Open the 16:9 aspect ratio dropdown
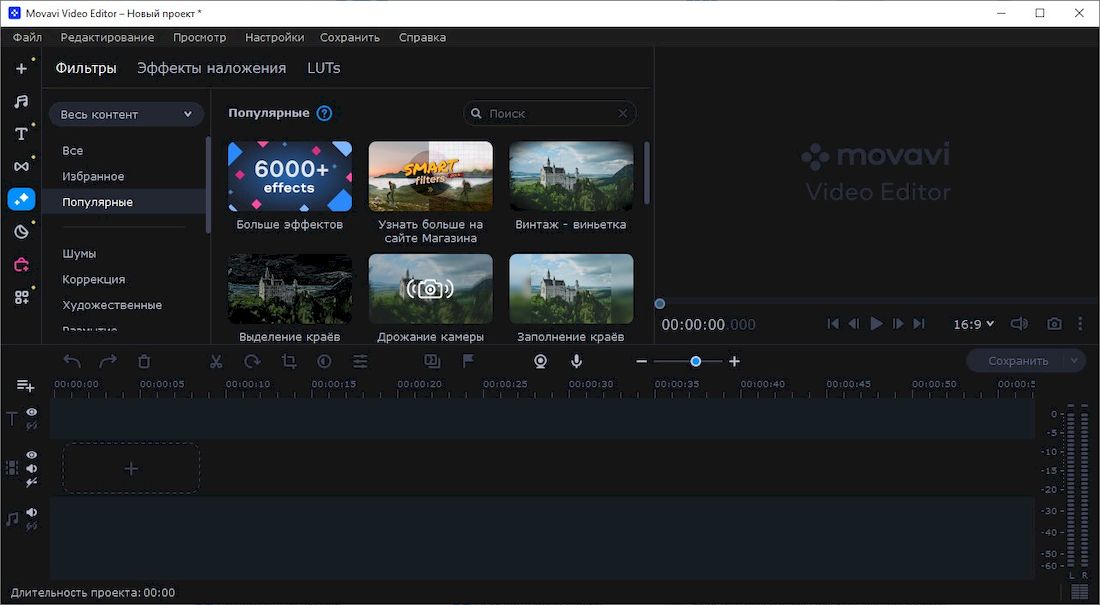Image resolution: width=1100 pixels, height=605 pixels. [x=972, y=323]
